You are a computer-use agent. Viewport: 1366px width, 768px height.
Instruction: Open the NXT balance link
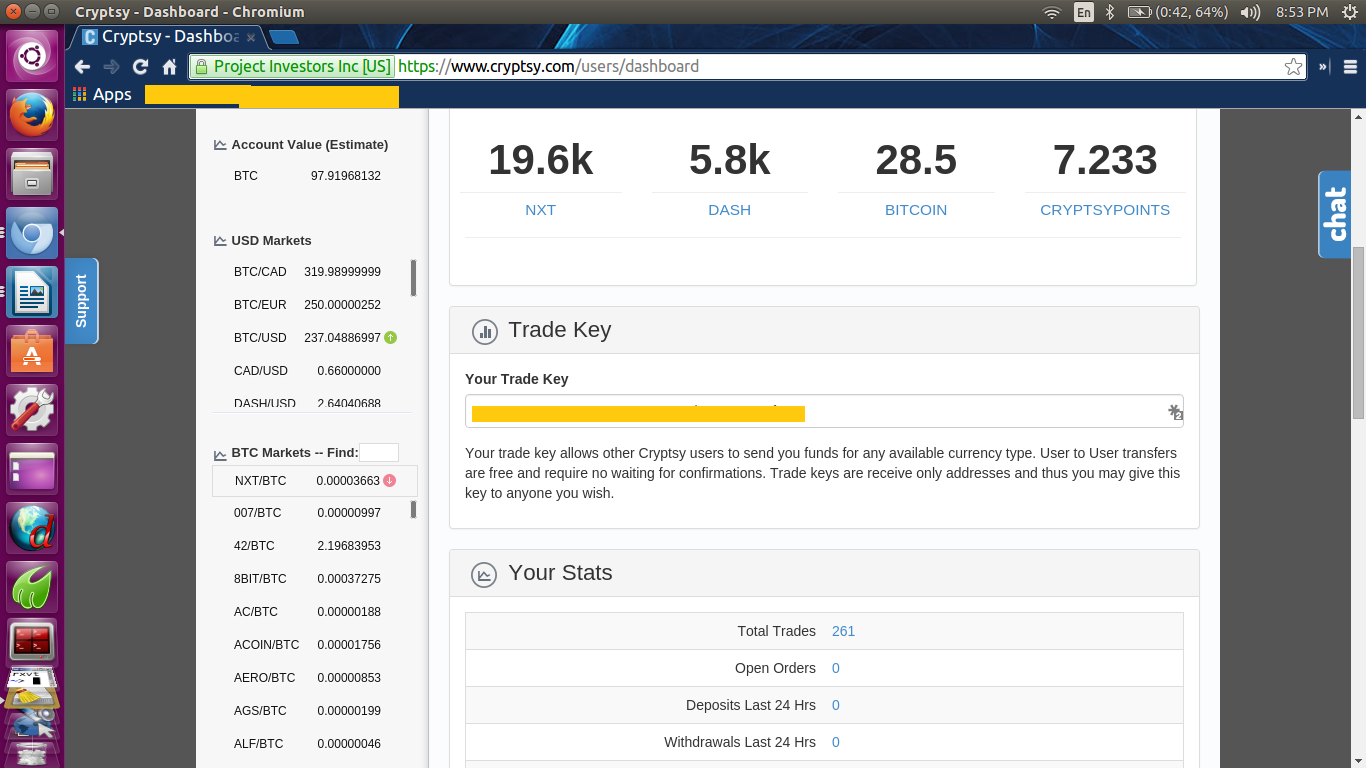pos(540,210)
